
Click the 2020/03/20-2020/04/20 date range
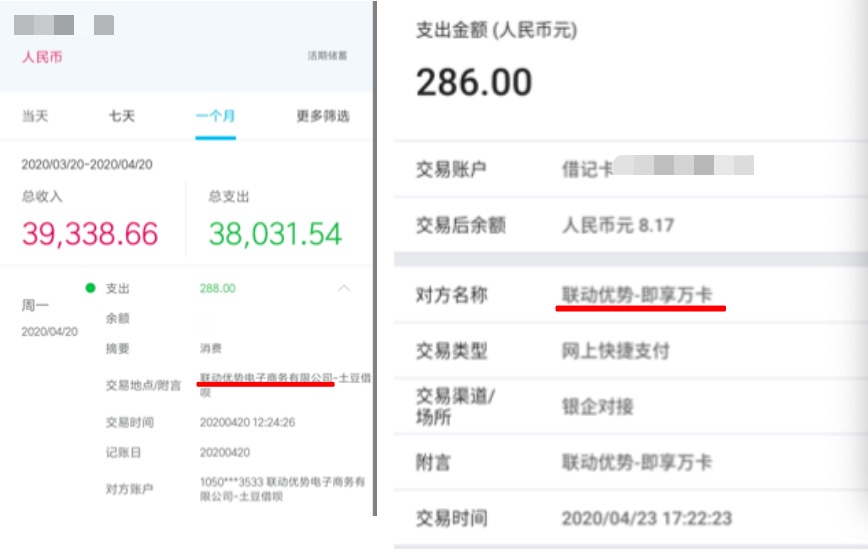click(88, 164)
